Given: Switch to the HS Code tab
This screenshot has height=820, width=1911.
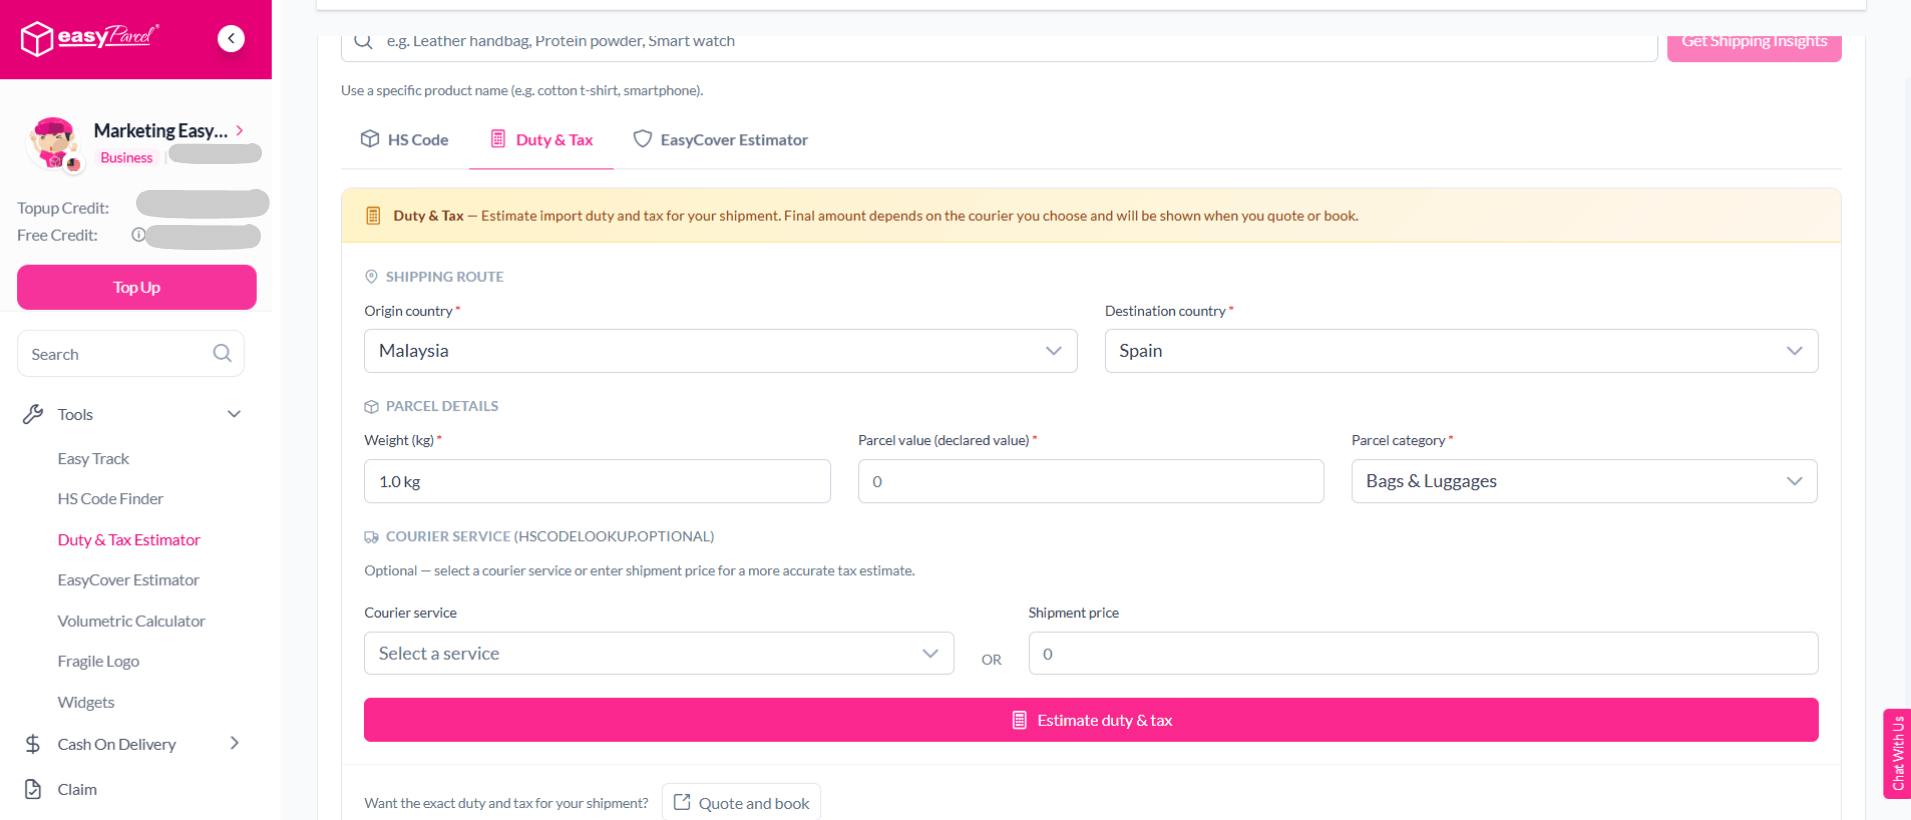Looking at the screenshot, I should 404,140.
